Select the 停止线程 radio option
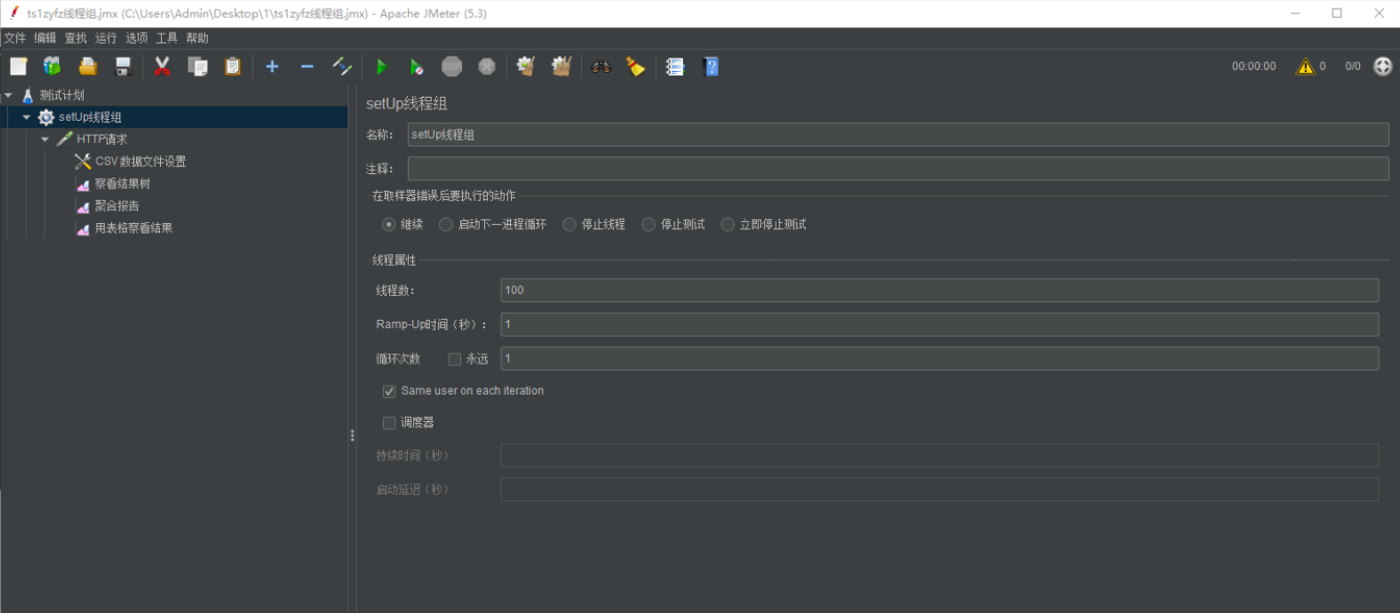1400x613 pixels. point(569,224)
